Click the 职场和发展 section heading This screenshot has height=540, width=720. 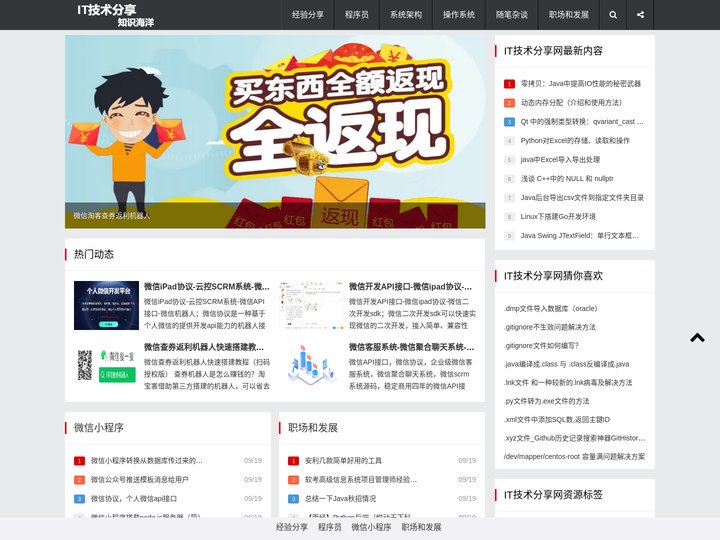click(313, 428)
